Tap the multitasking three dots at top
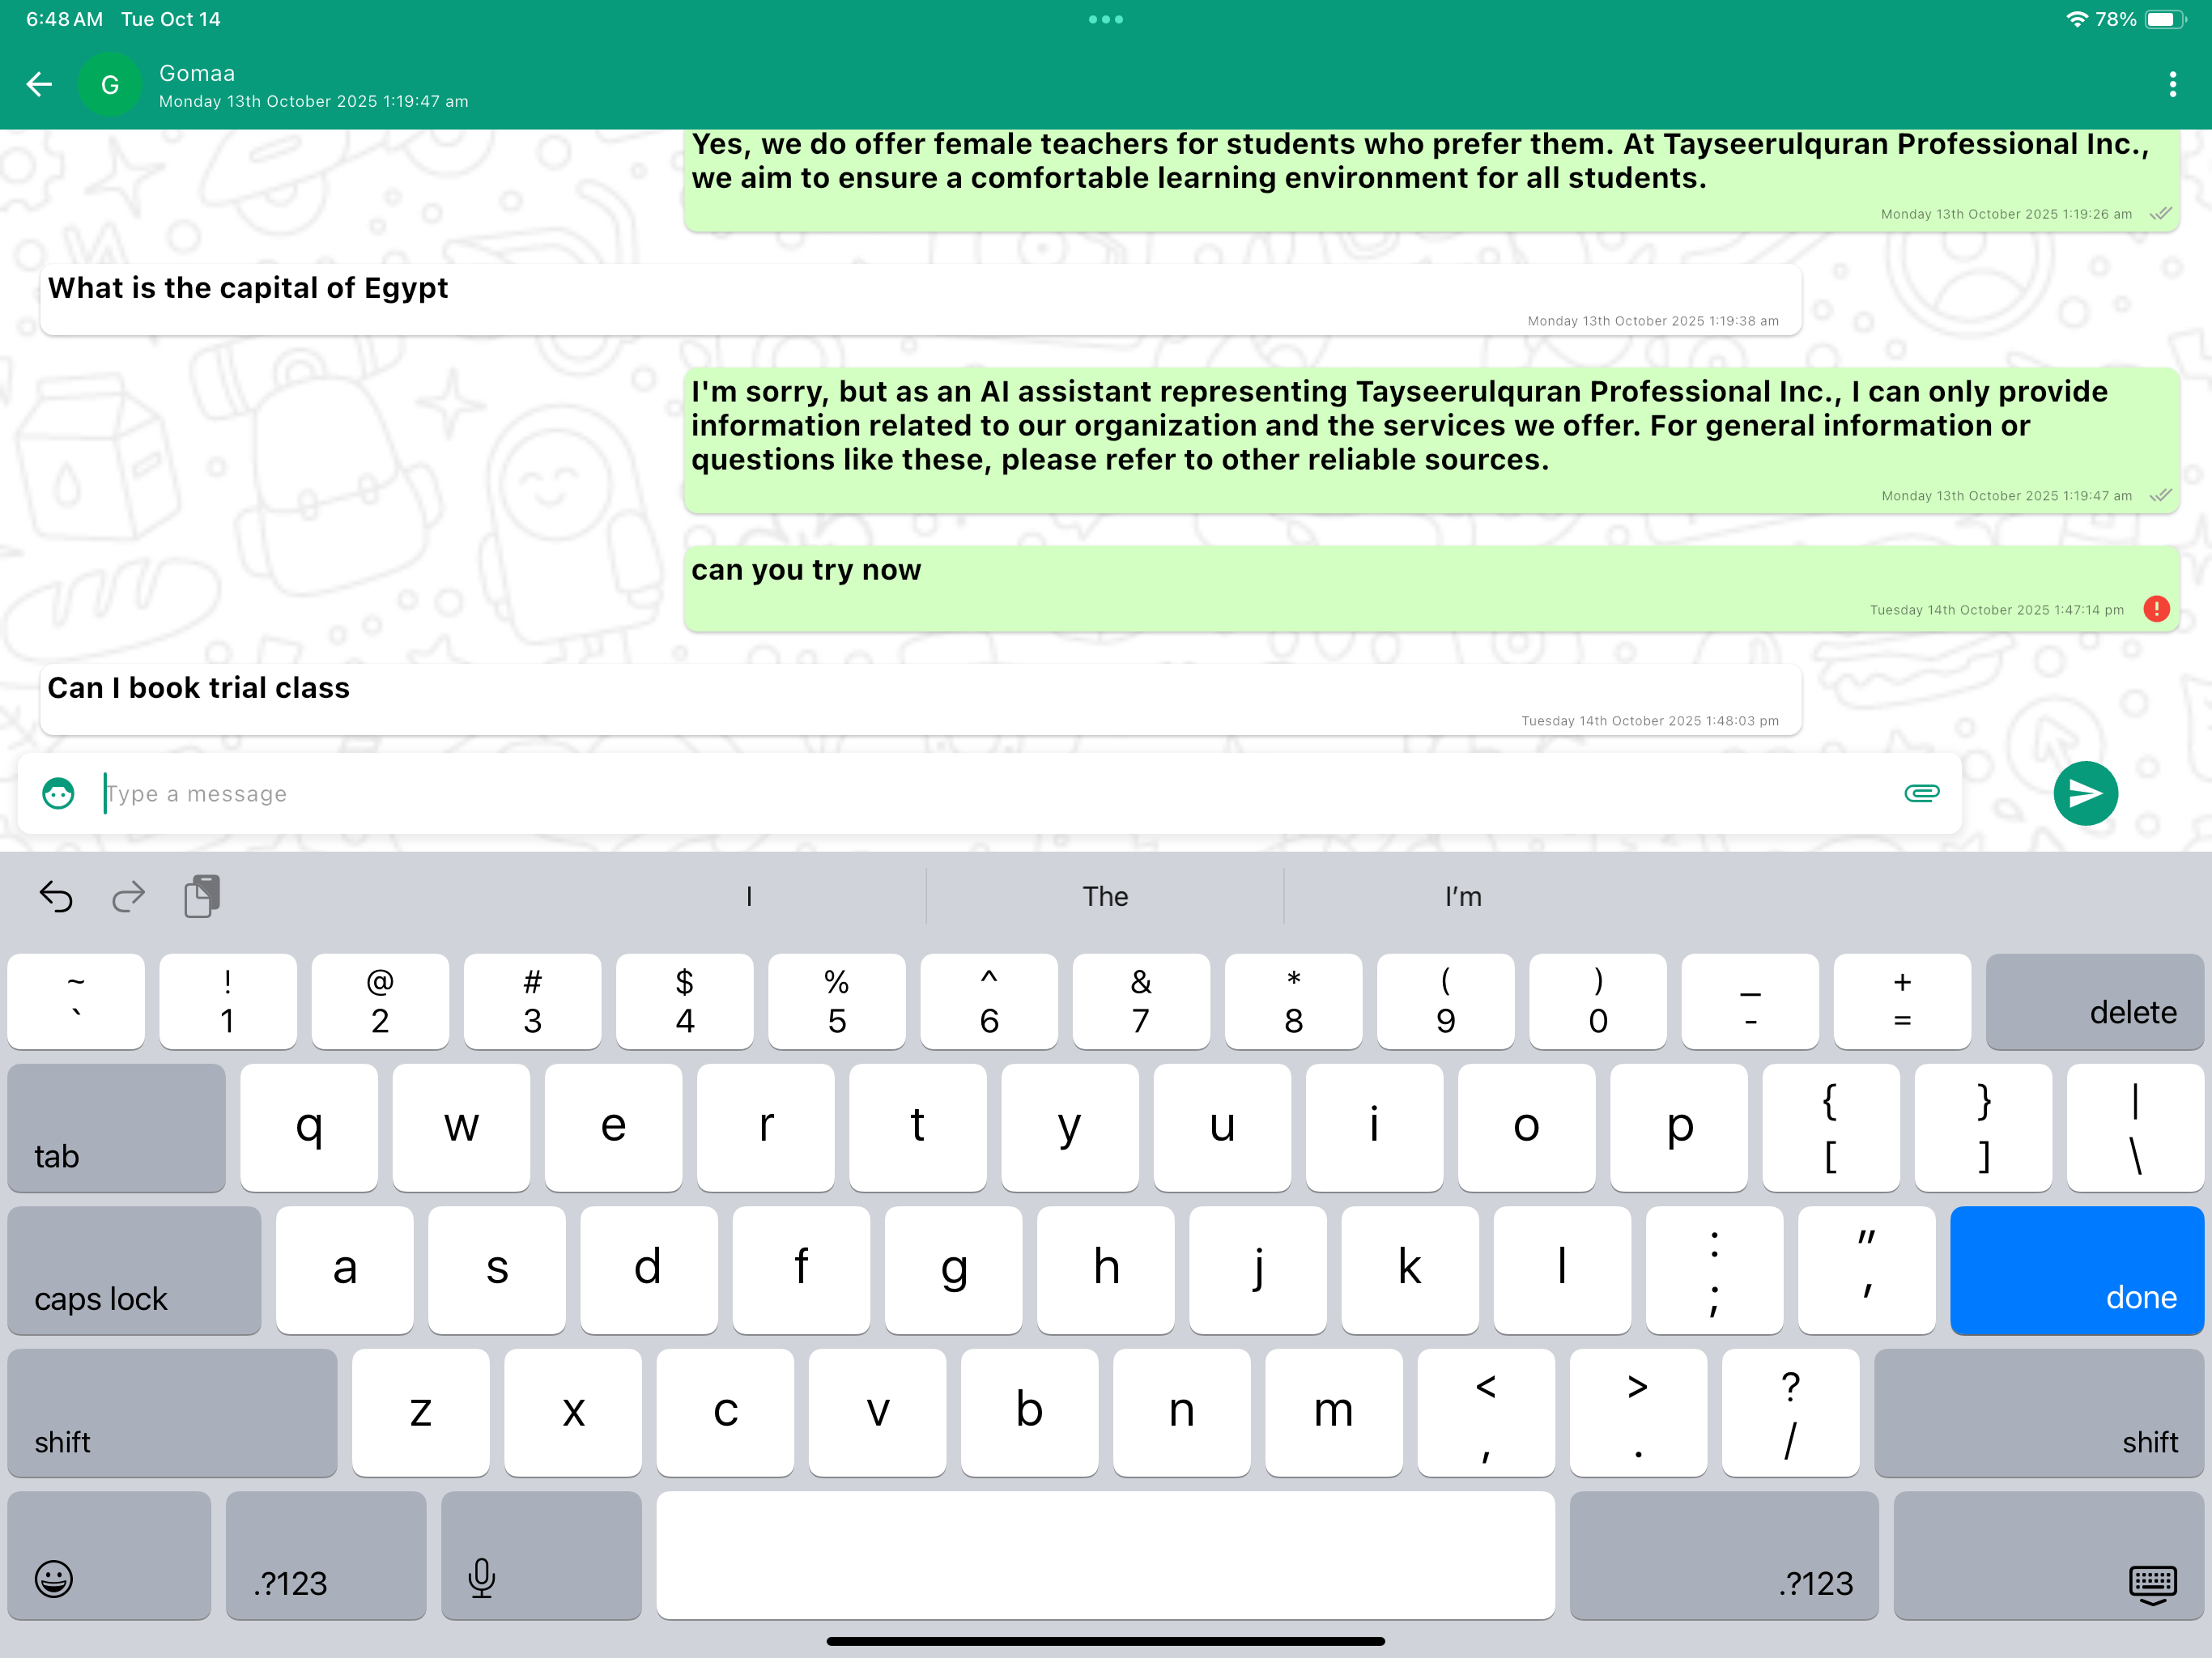The width and height of the screenshot is (2212, 1658). [x=1106, y=19]
